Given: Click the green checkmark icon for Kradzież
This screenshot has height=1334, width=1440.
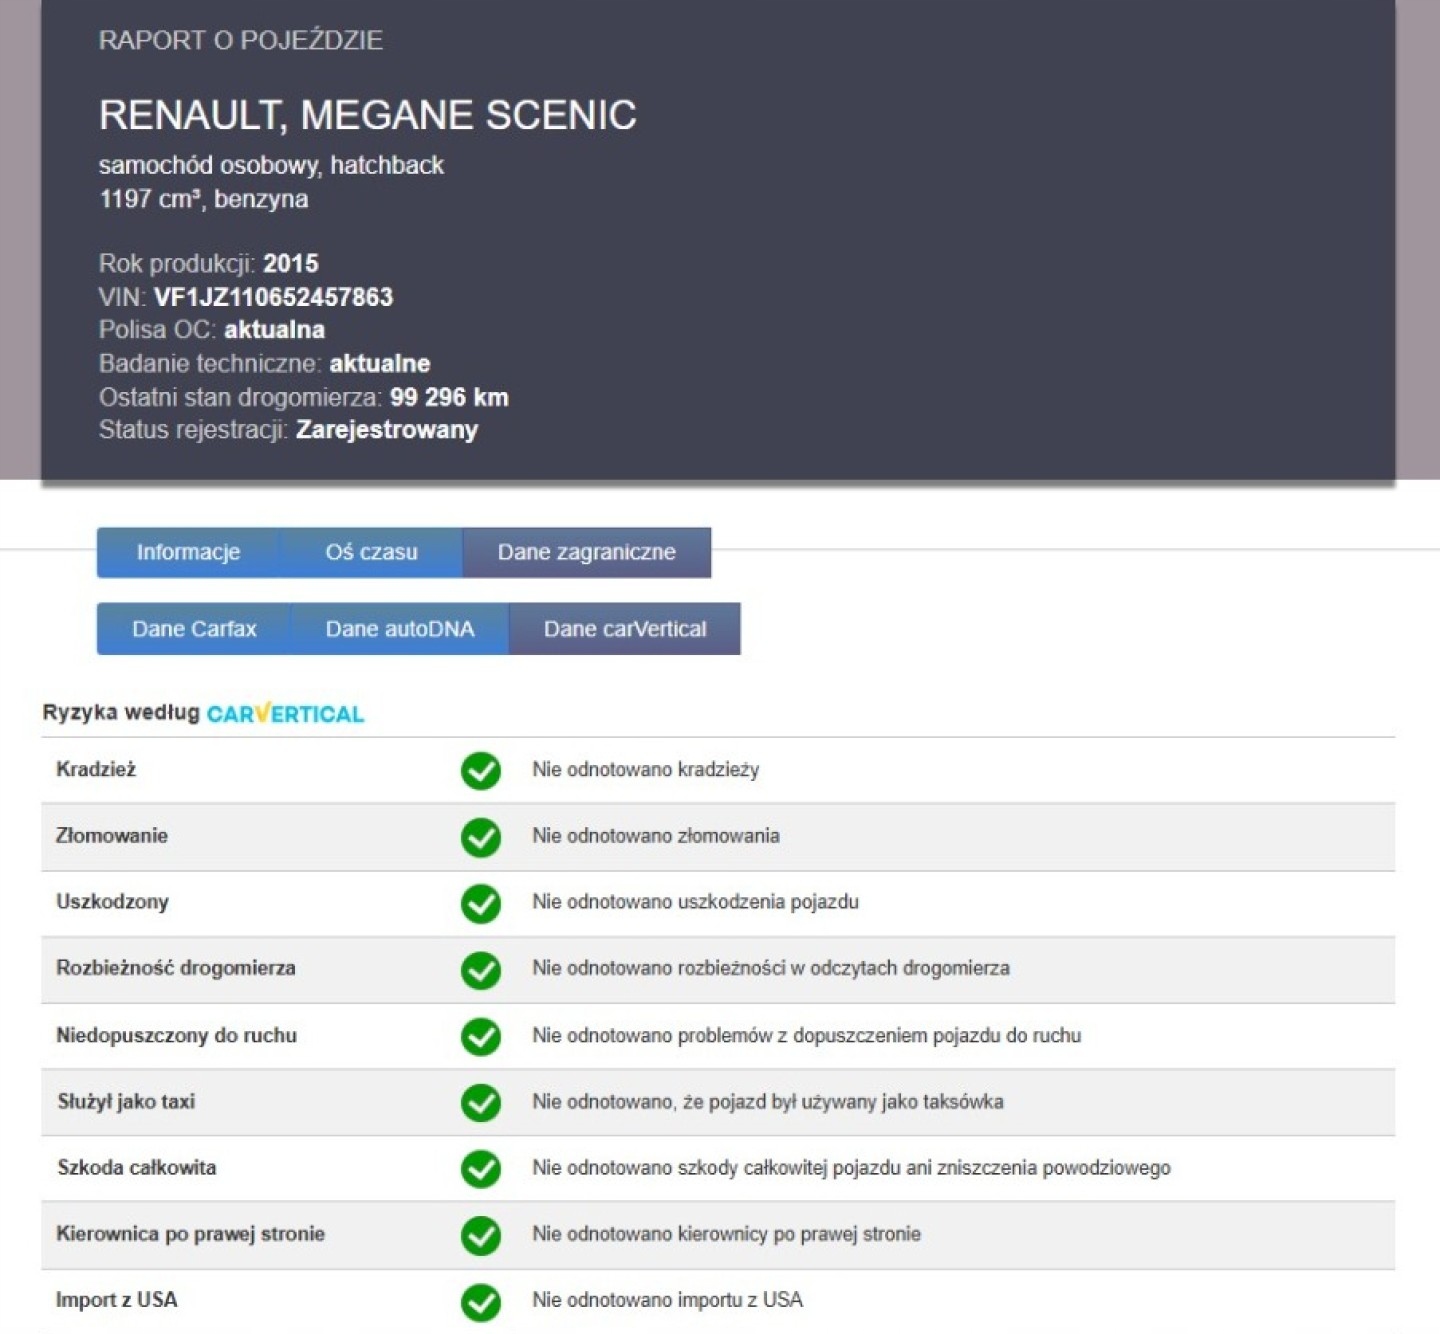Looking at the screenshot, I should tap(480, 771).
